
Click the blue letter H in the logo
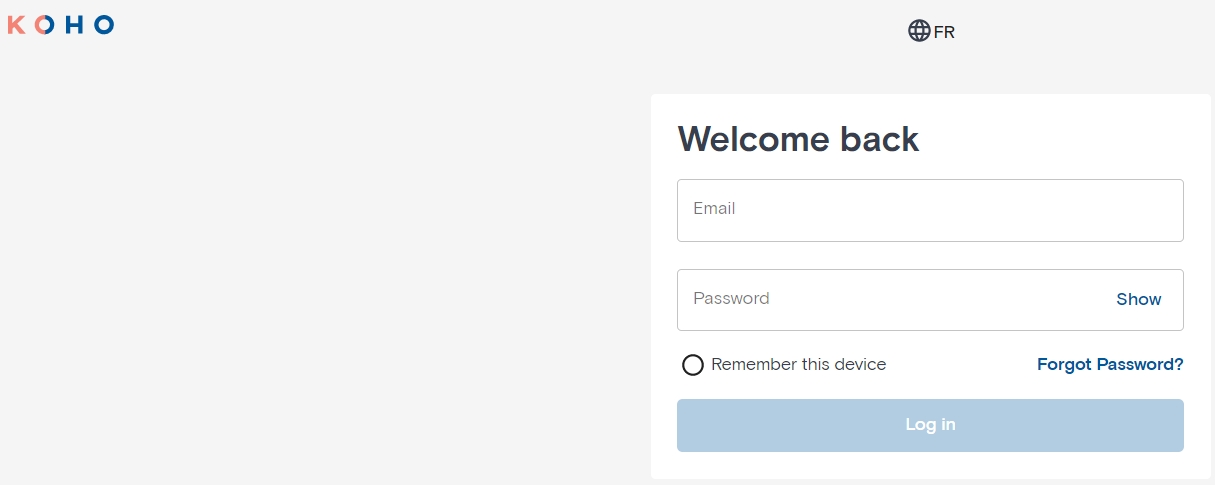point(73,25)
